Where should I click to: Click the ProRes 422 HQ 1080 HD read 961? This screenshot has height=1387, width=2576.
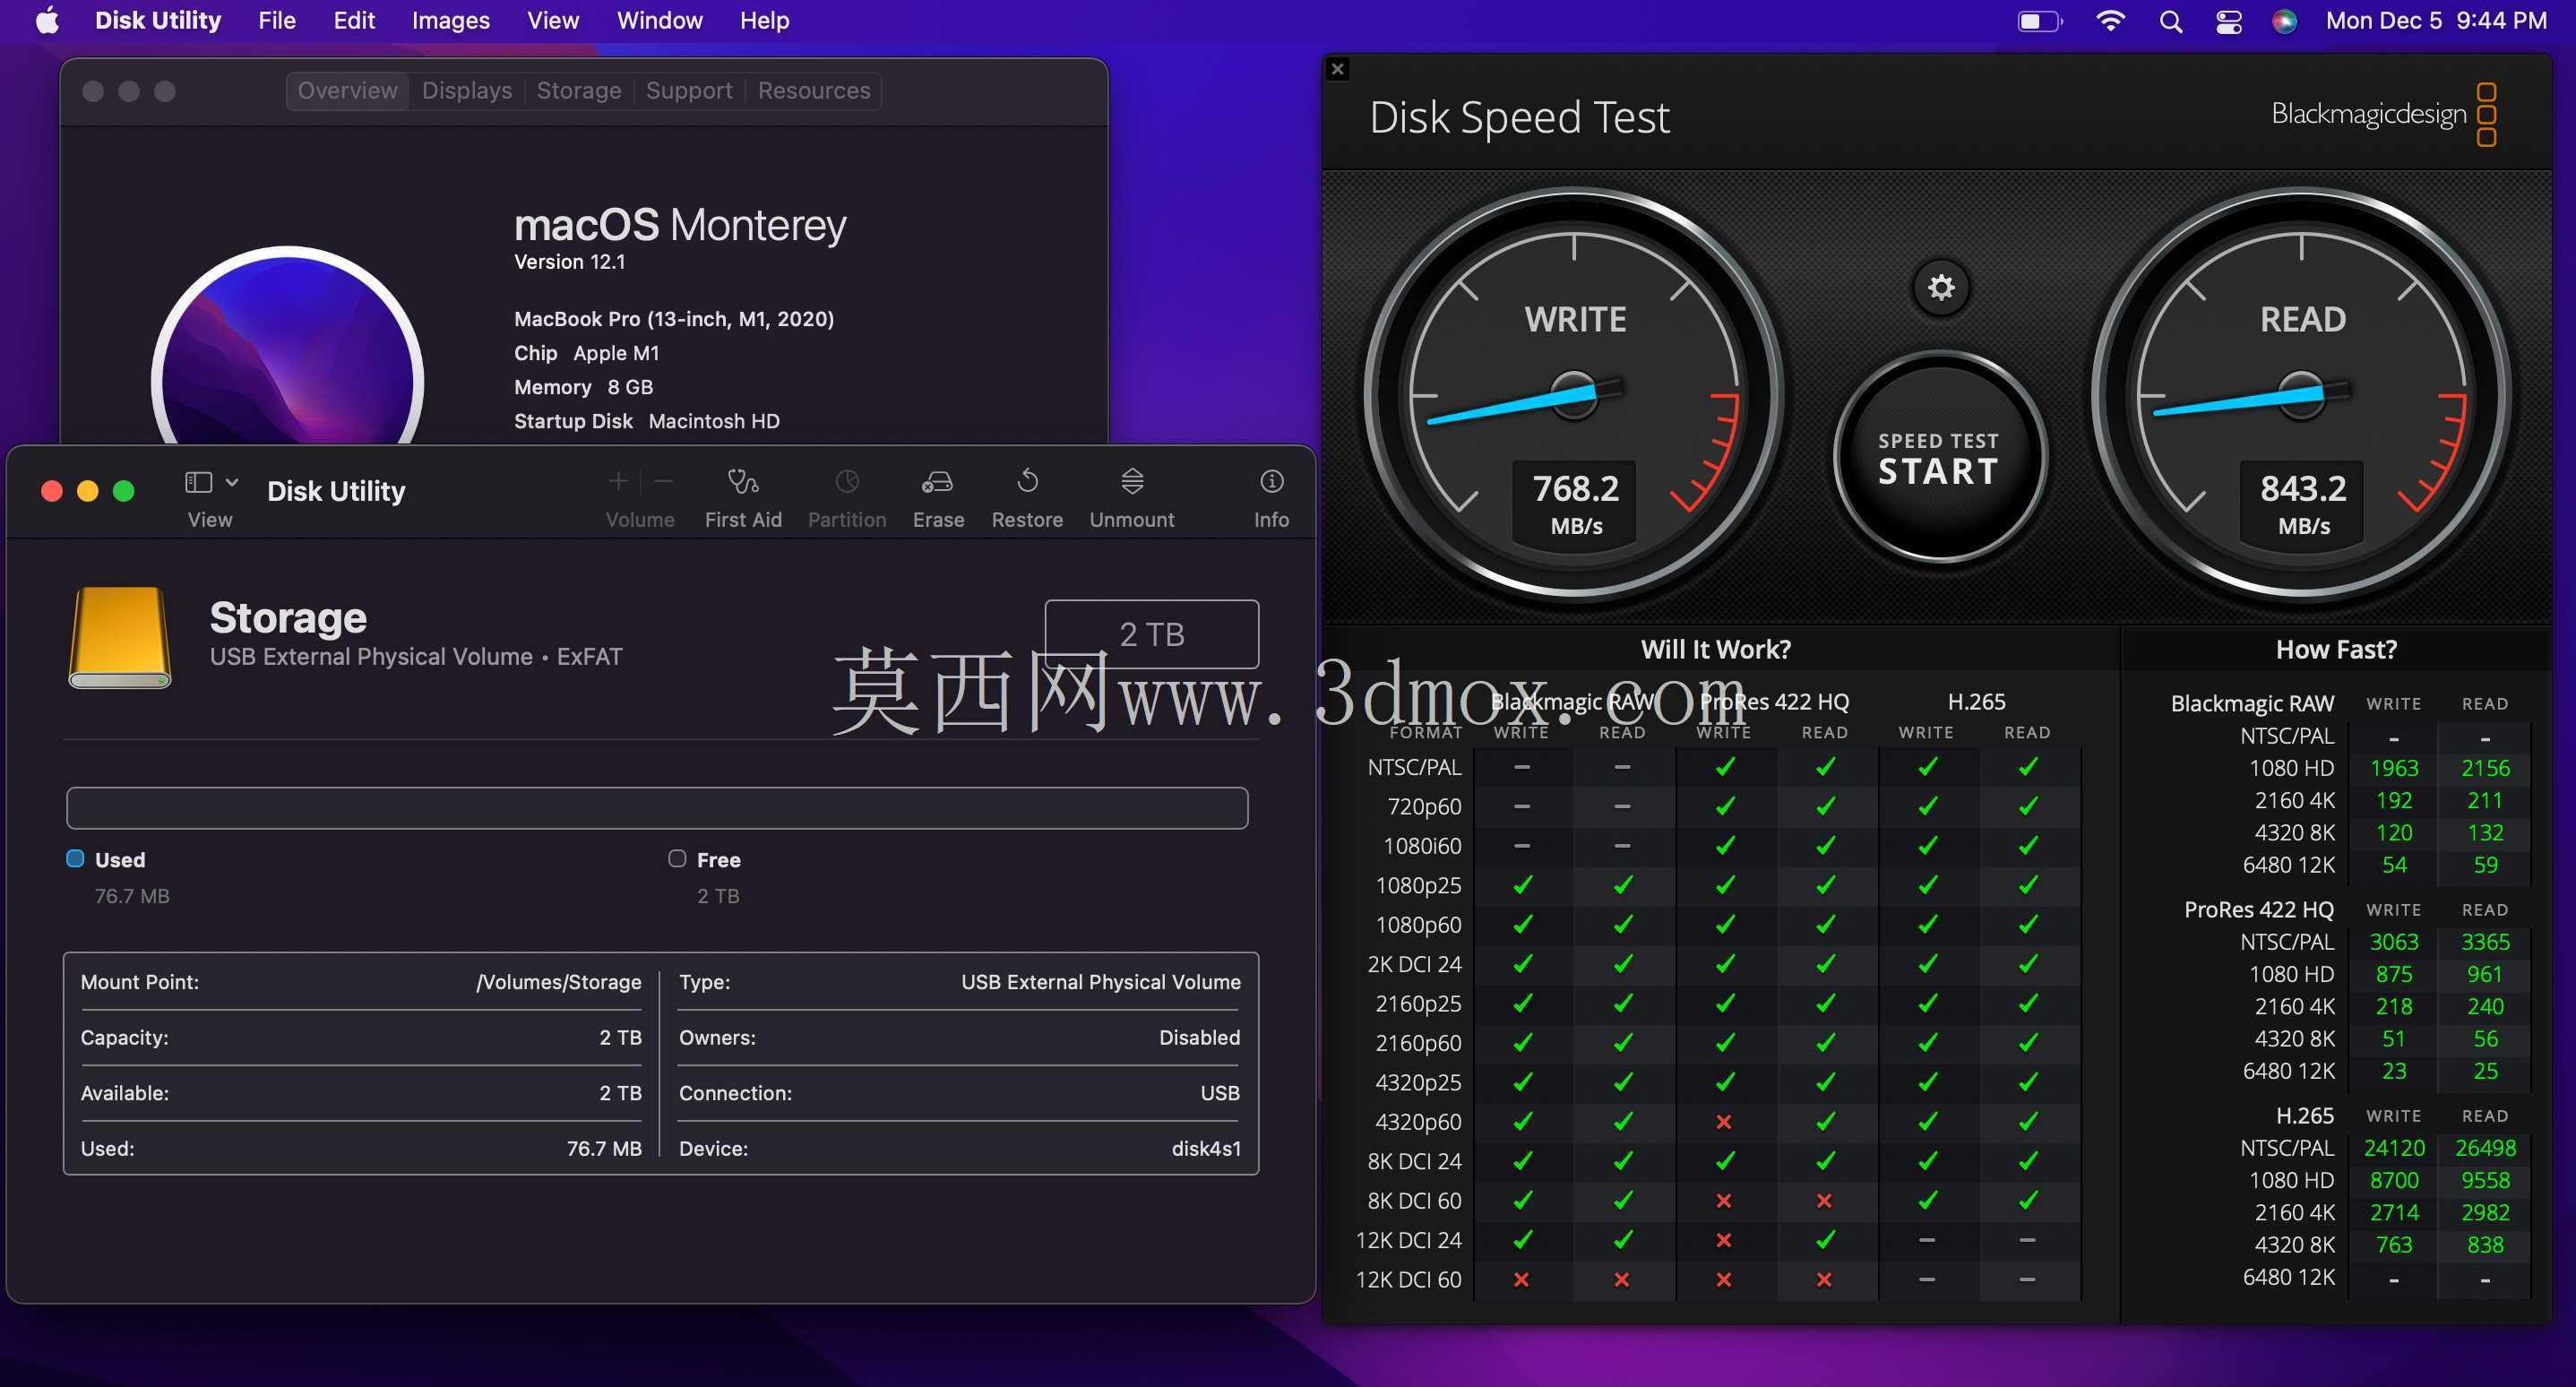(x=2484, y=974)
